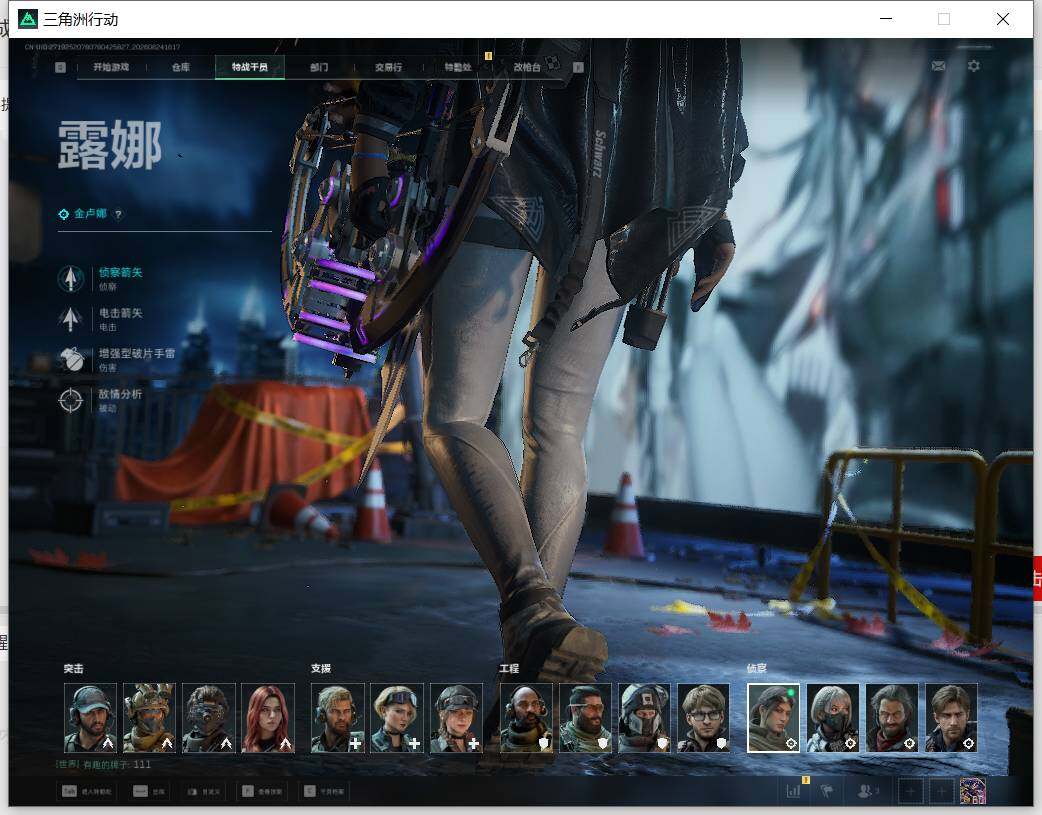Pick the bearded 侦察 operator with red scarf
Viewport: 1042px width, 815px height.
coord(892,718)
